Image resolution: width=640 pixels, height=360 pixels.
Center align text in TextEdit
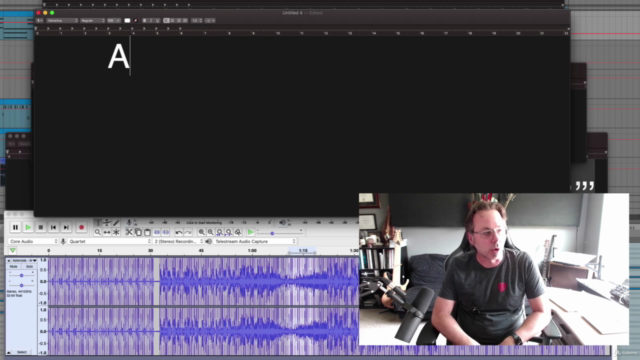point(172,20)
